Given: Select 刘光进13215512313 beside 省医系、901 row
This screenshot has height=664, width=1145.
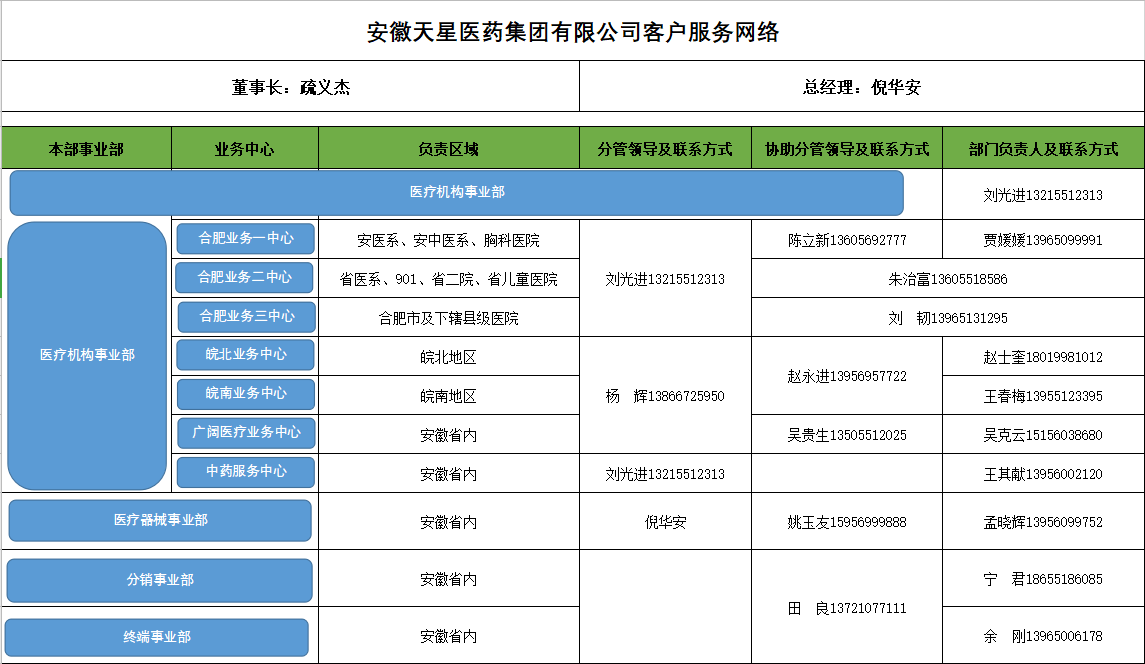Looking at the screenshot, I should tap(665, 279).
